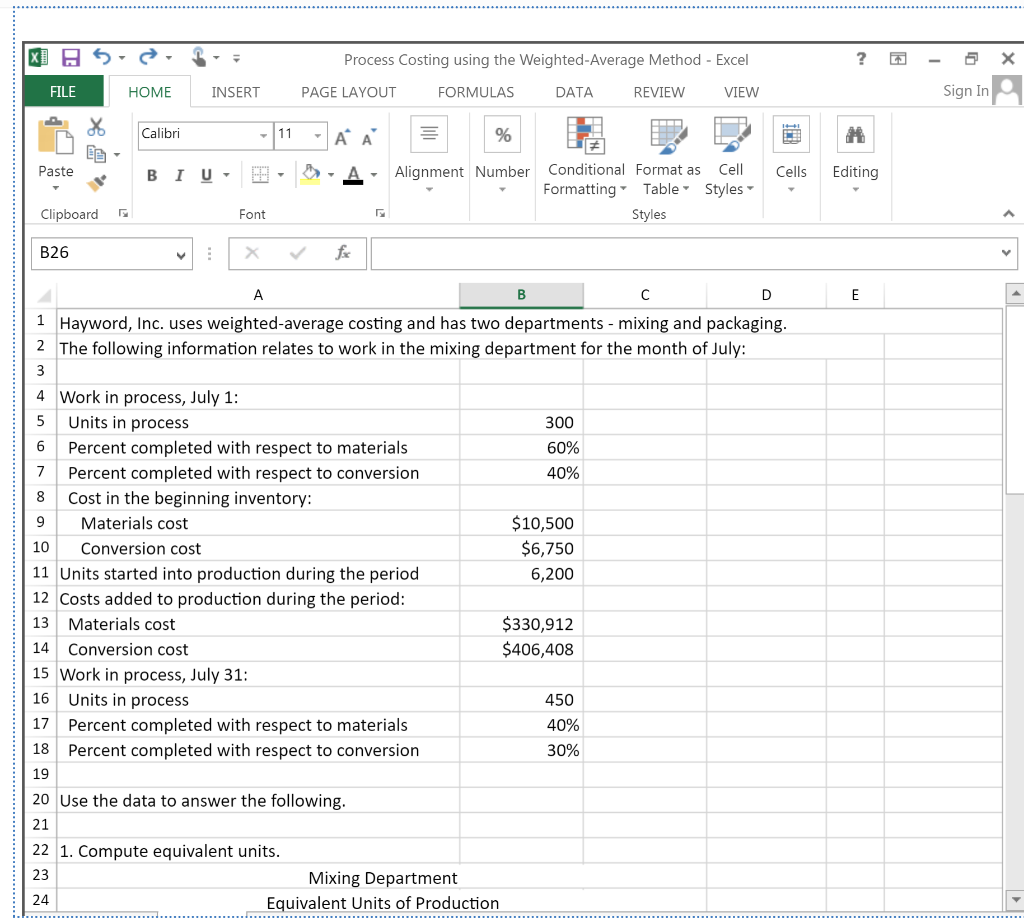This screenshot has height=922, width=1024.
Task: Click the Format as Table icon
Action: click(x=667, y=140)
